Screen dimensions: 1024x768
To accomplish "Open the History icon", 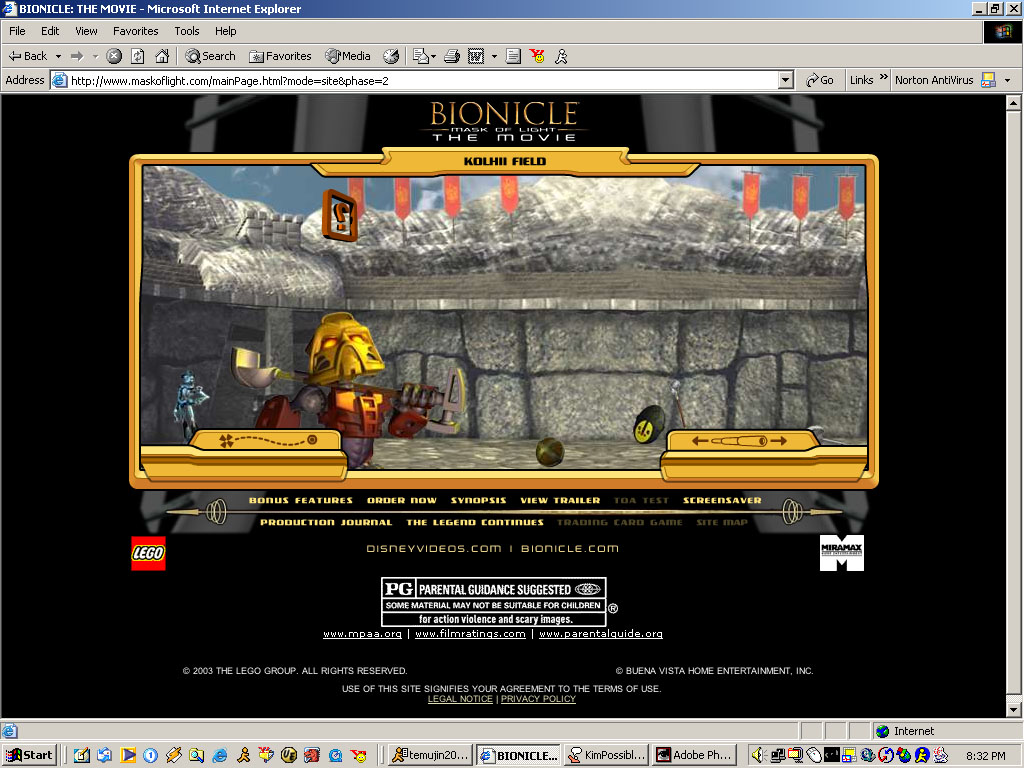I will pos(391,56).
